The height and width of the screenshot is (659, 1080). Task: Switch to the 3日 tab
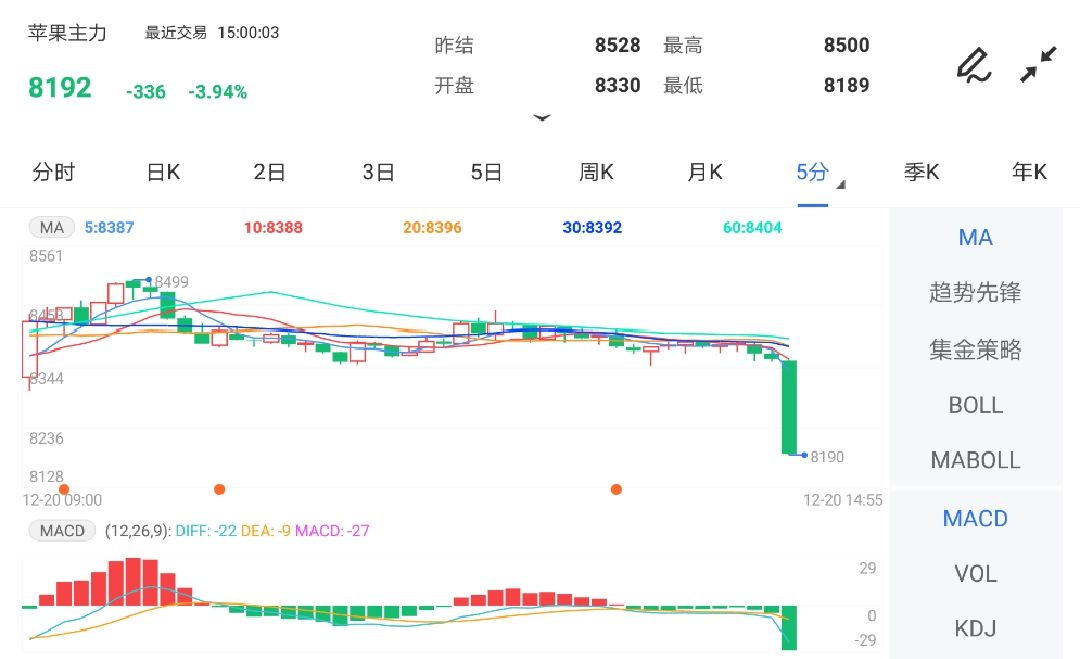(x=378, y=172)
